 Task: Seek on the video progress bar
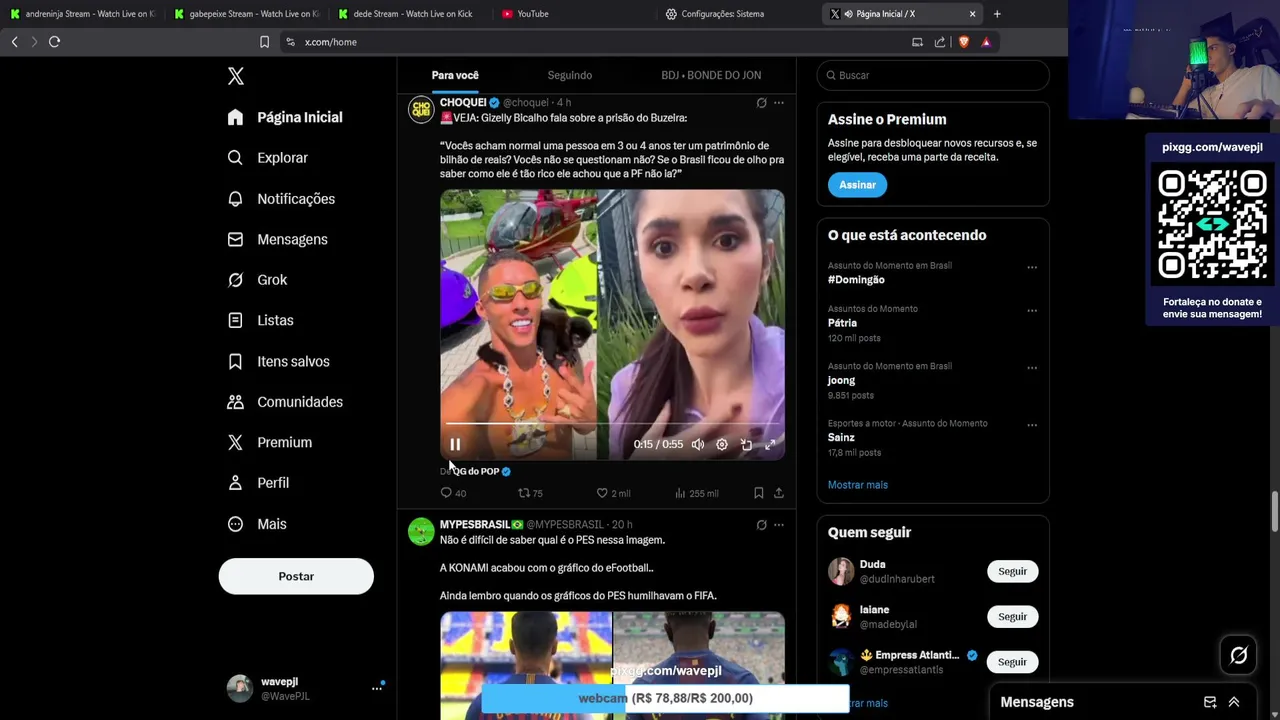point(612,424)
